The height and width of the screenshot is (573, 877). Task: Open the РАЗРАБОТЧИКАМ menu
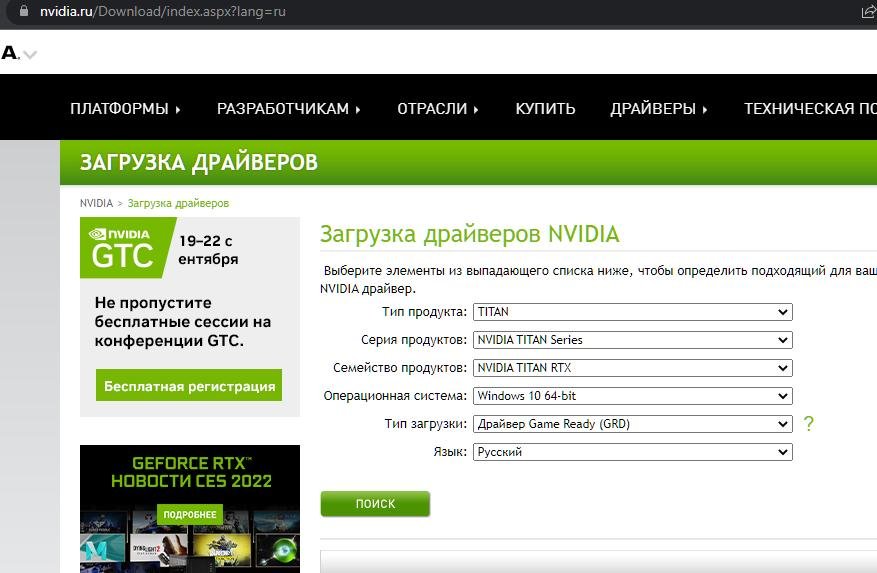[x=289, y=109]
